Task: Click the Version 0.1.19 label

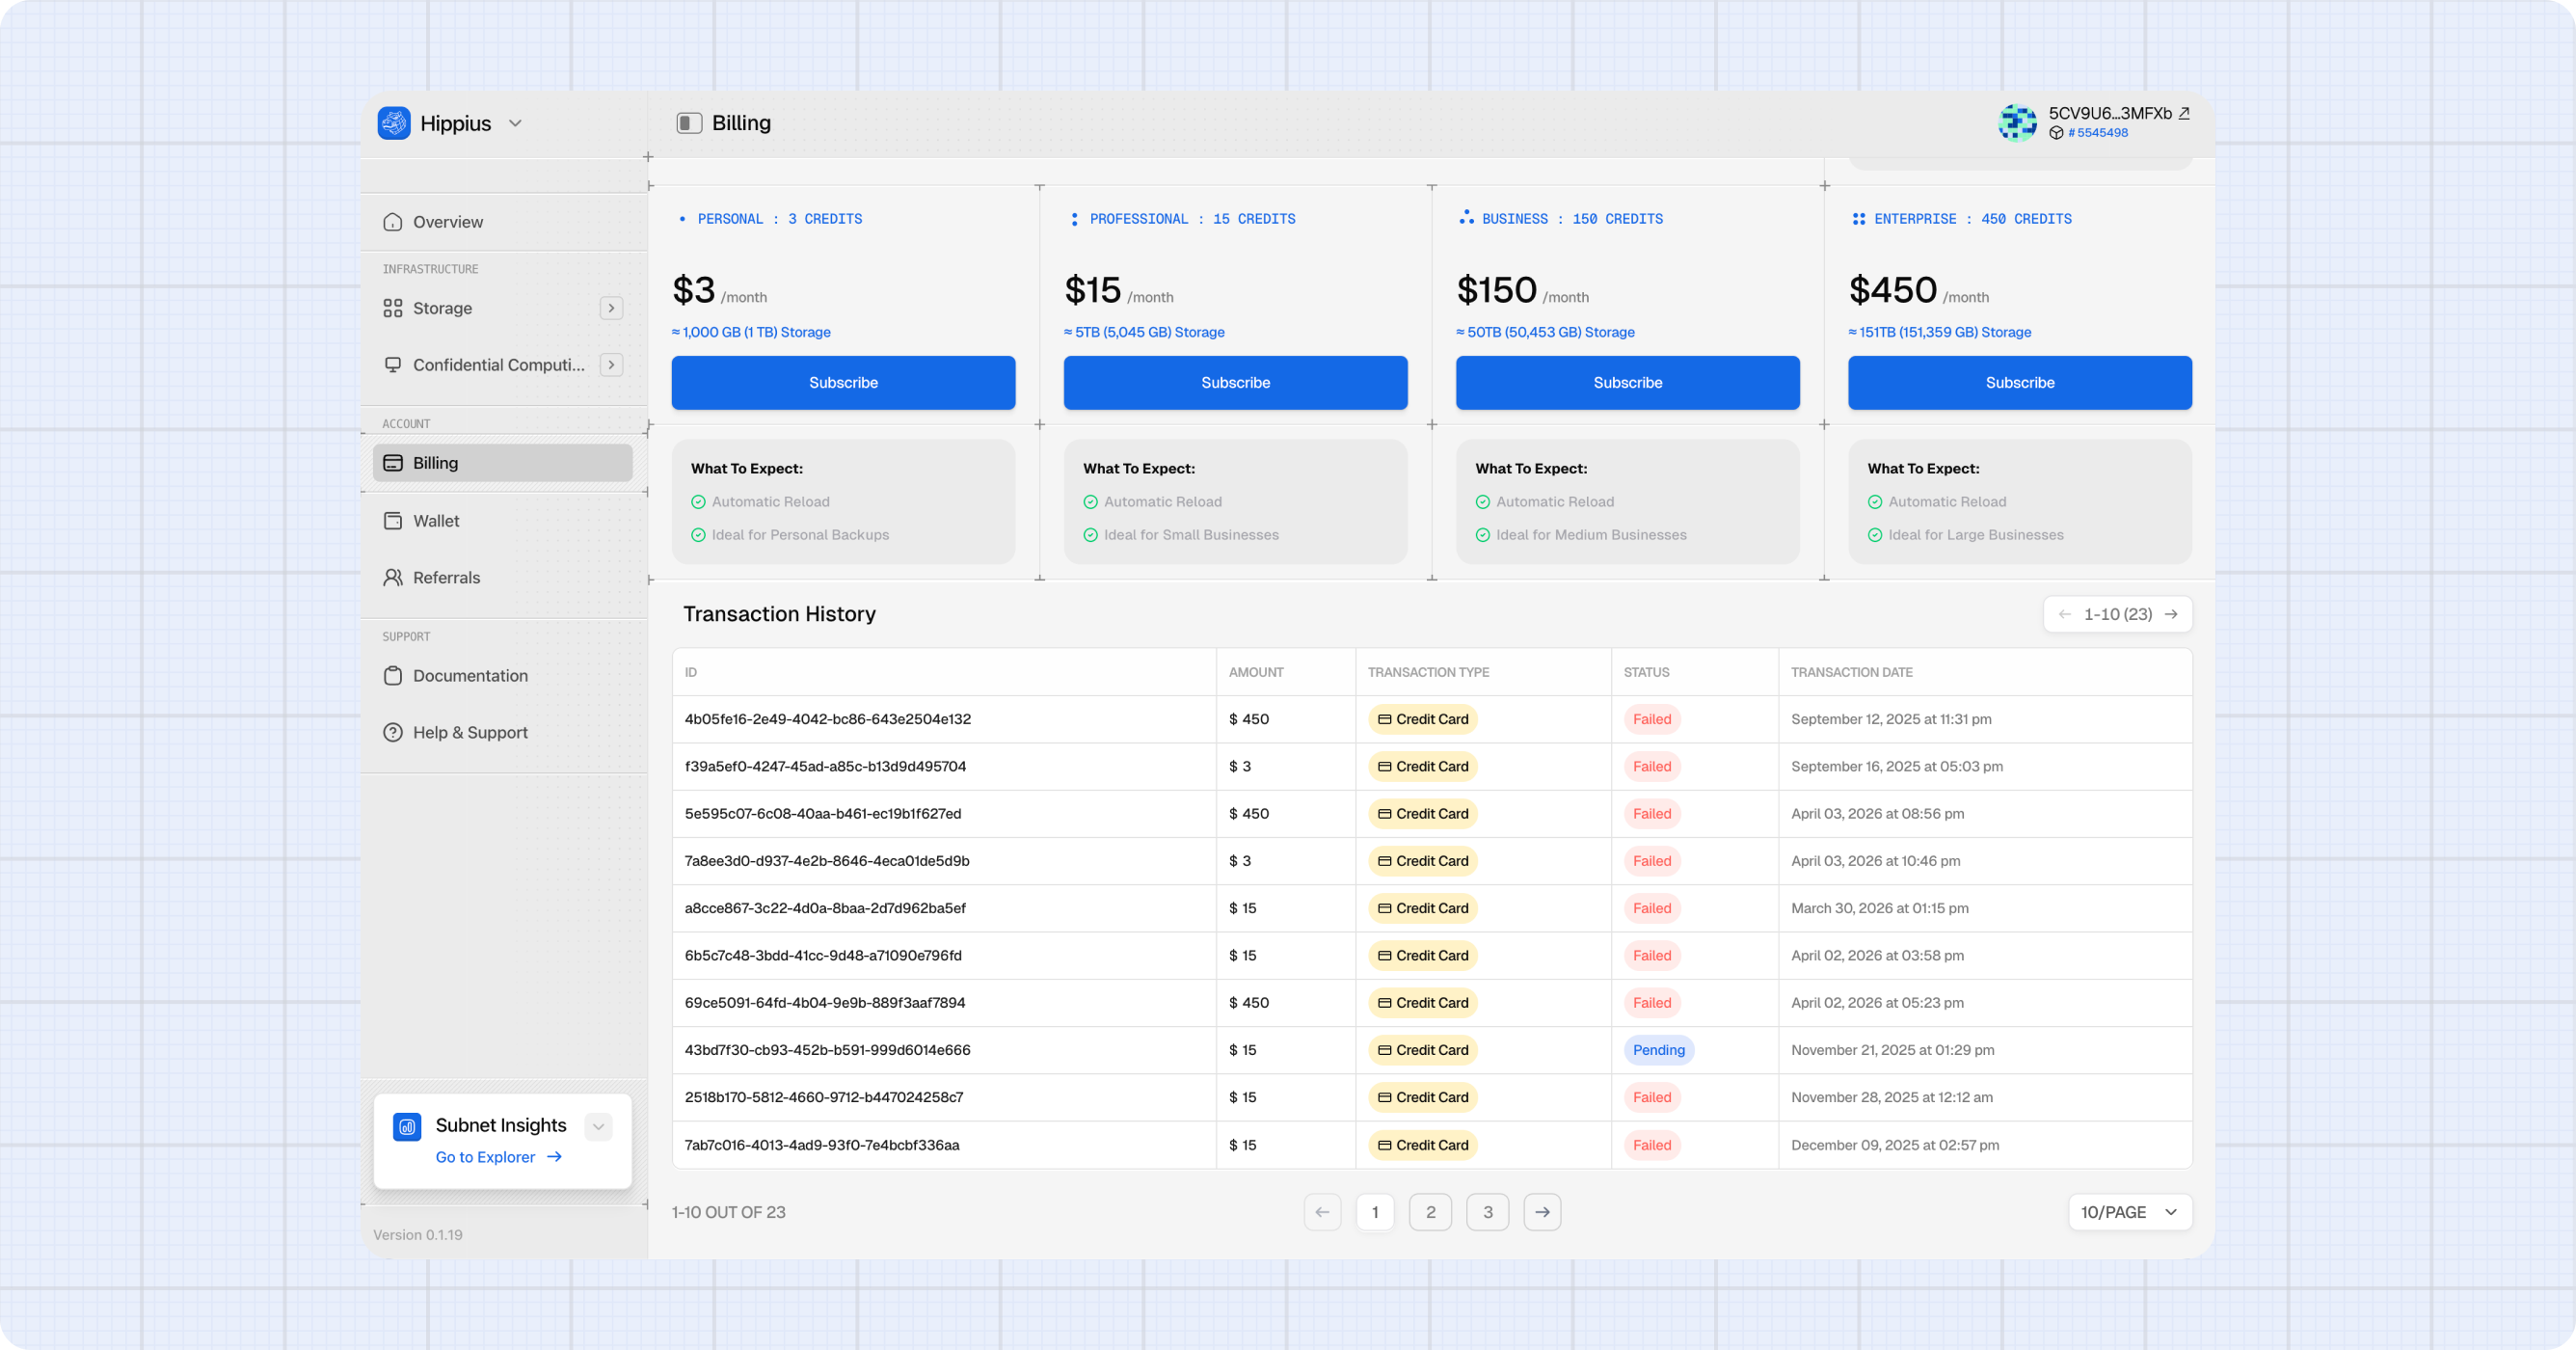Action: [417, 1236]
